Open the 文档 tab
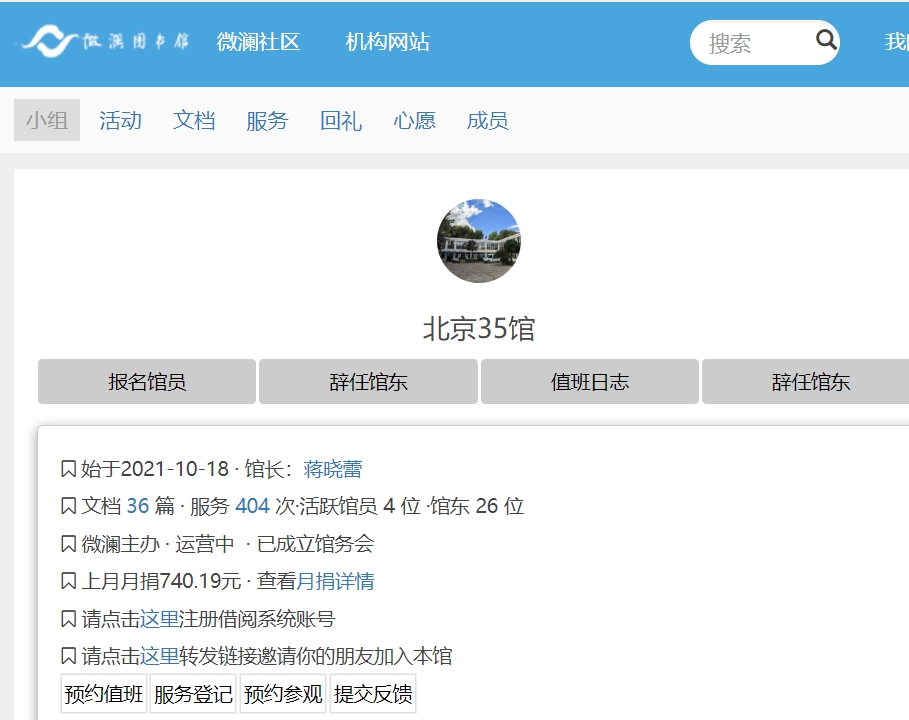This screenshot has width=909, height=720. coord(194,121)
